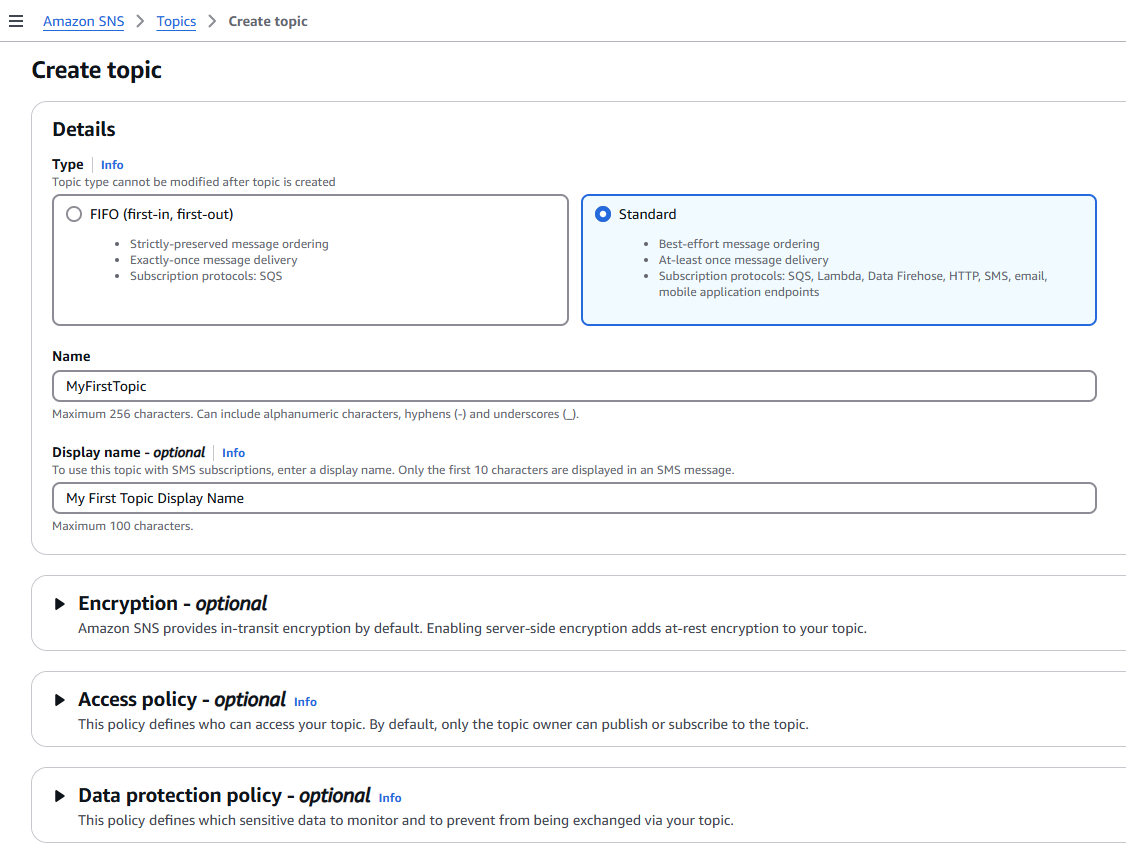Click 'Topic type cannot be modified' note

click(194, 182)
